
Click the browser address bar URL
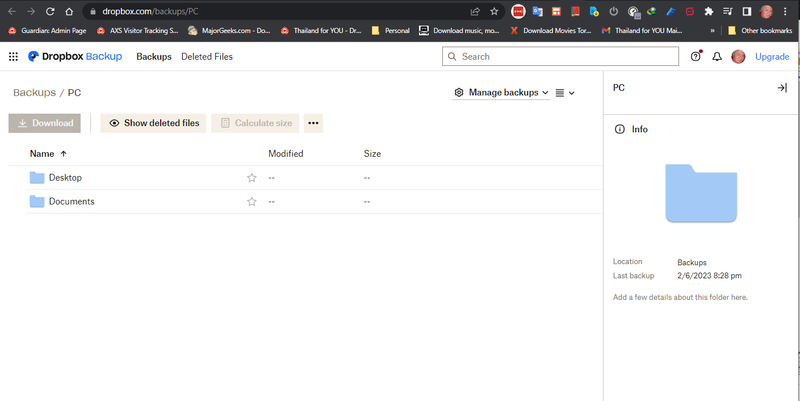[151, 11]
